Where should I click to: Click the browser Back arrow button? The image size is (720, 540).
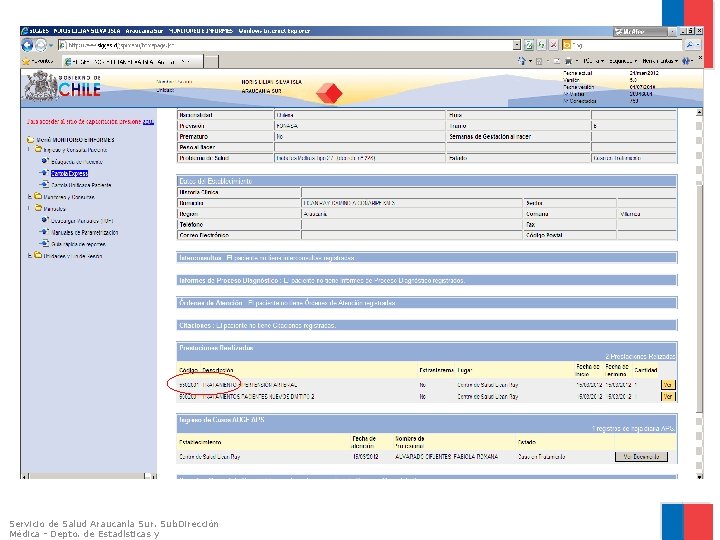tap(29, 45)
